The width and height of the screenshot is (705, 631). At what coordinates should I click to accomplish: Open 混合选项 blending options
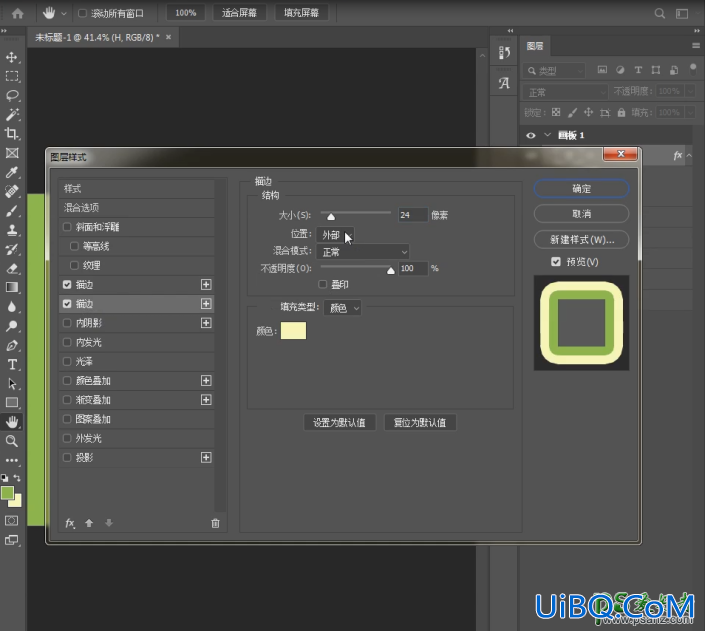coord(137,208)
